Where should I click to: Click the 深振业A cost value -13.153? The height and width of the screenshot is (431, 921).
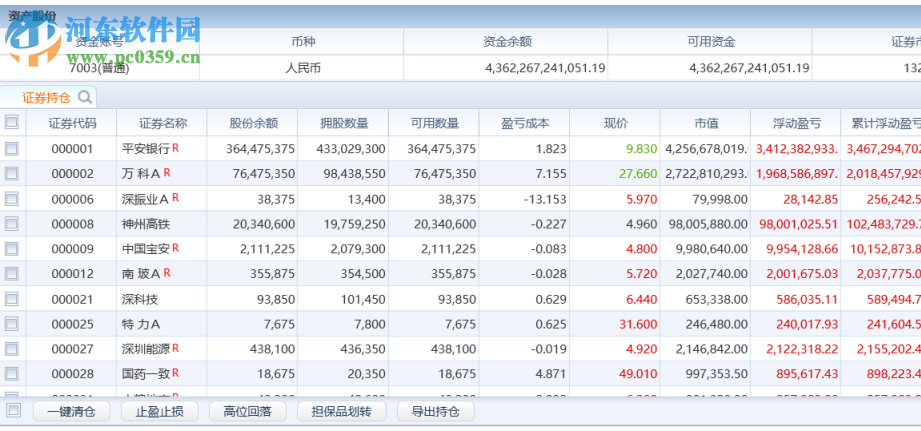545,200
